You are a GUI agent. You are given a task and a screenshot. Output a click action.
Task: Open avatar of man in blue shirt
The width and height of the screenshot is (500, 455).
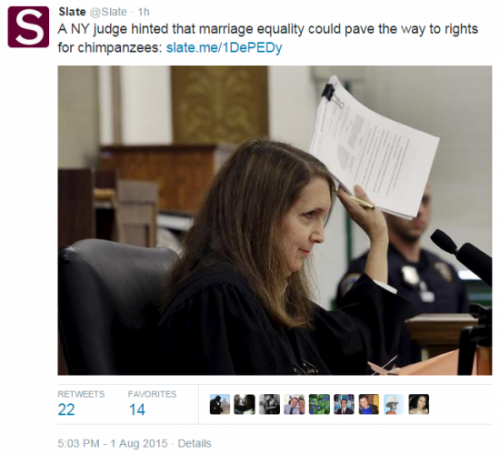(369, 404)
